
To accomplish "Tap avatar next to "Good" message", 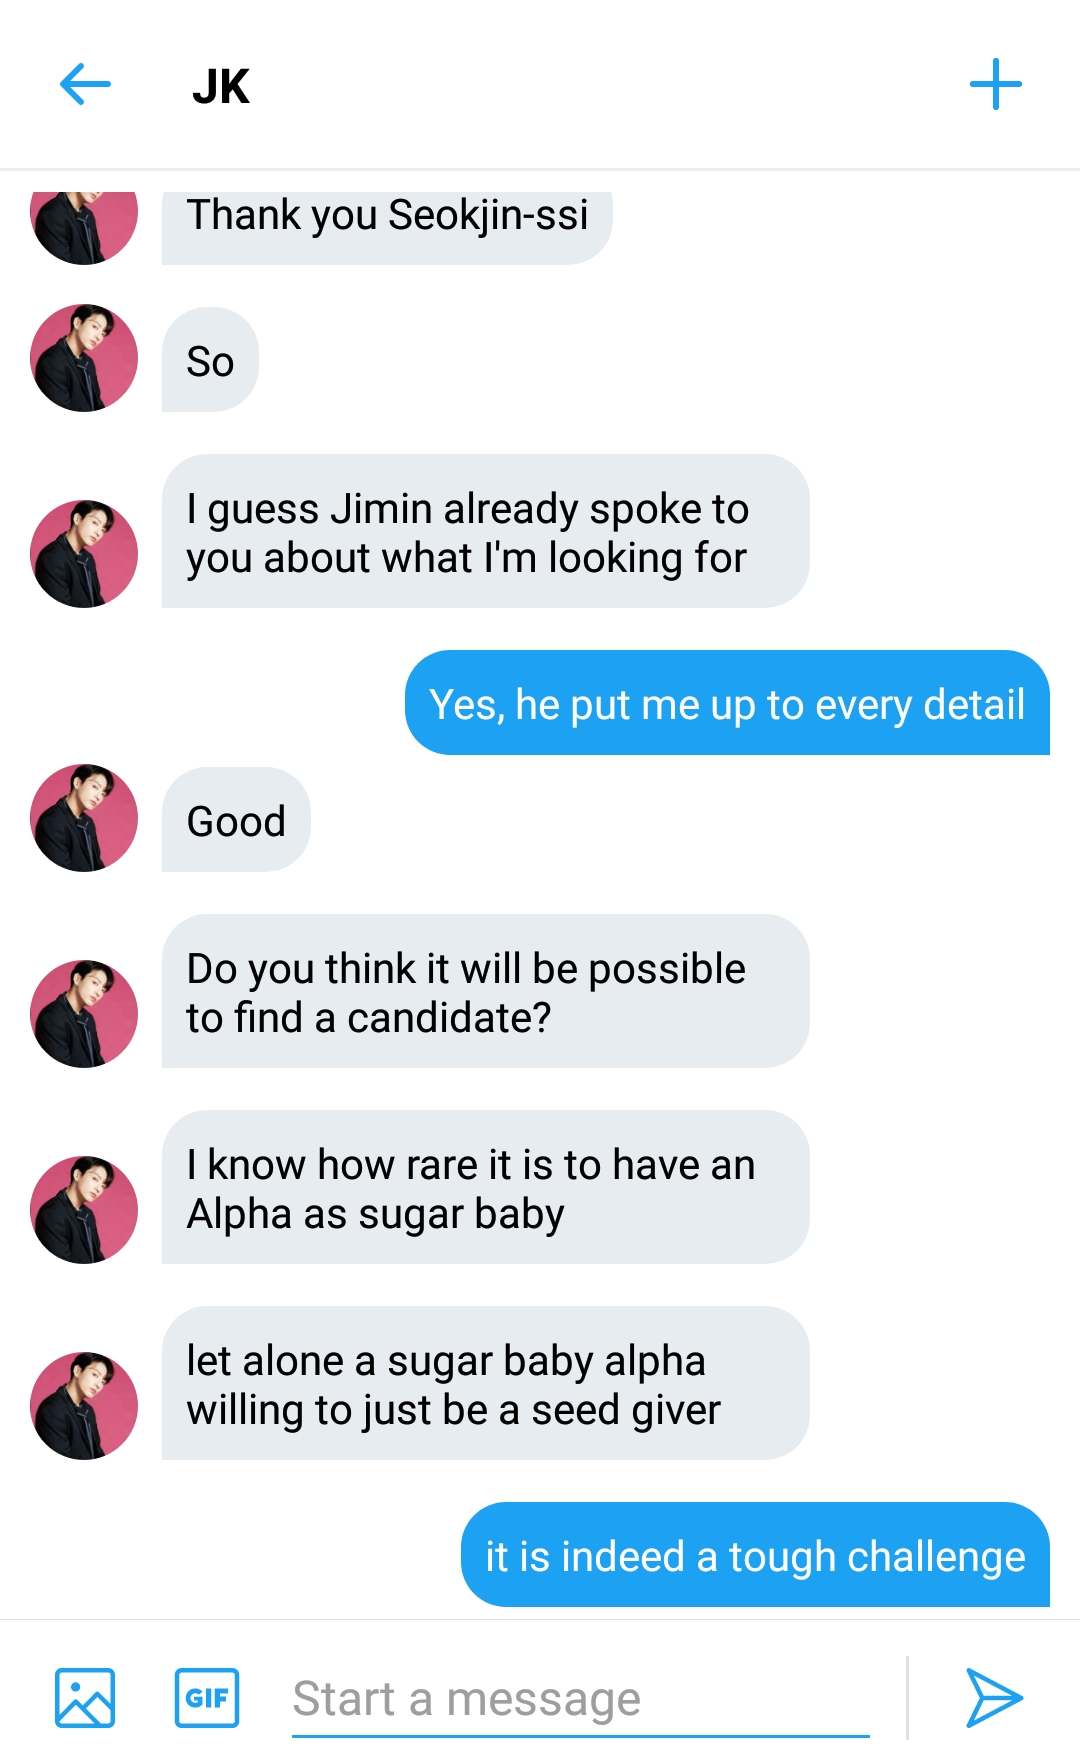I will (84, 818).
